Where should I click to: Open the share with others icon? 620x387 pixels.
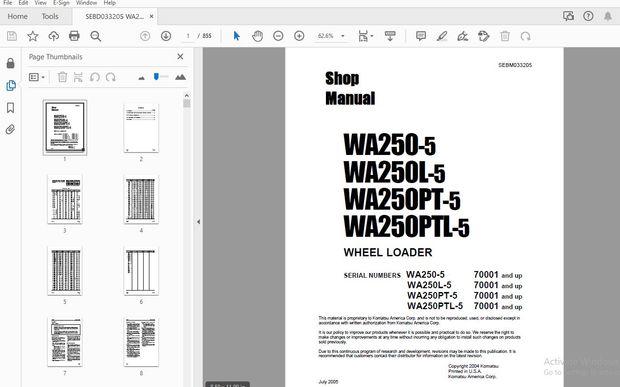[x=568, y=16]
